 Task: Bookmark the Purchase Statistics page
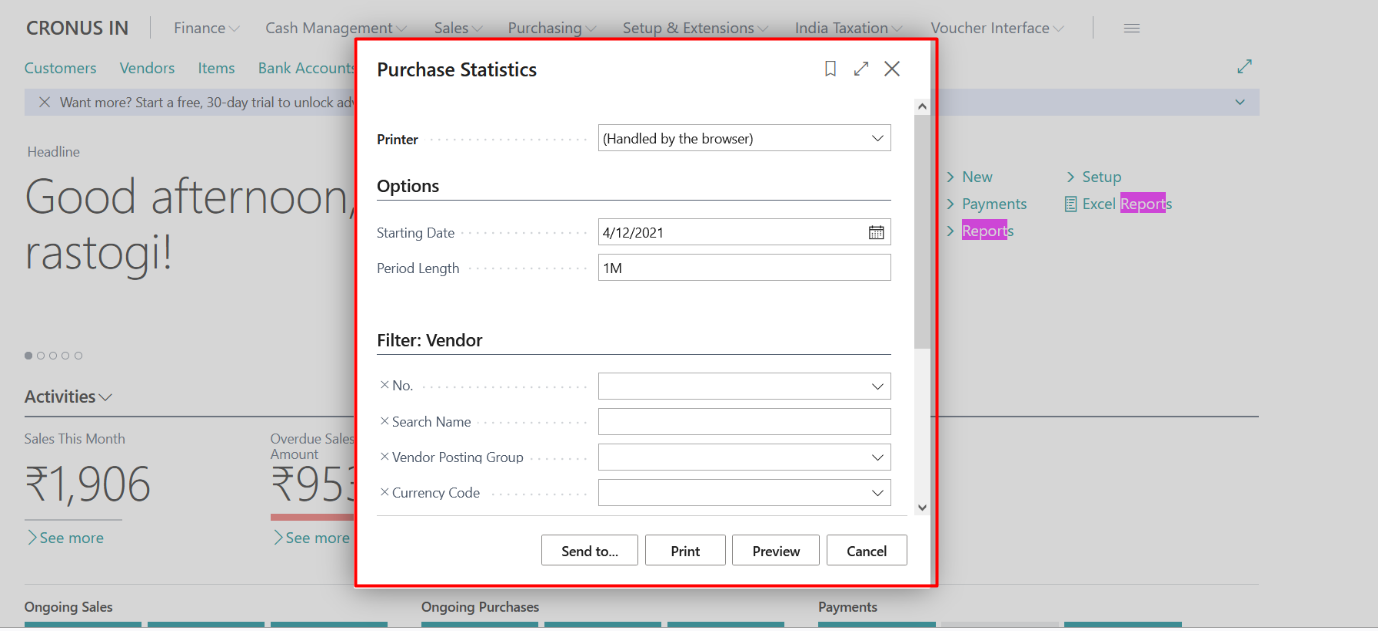(830, 68)
